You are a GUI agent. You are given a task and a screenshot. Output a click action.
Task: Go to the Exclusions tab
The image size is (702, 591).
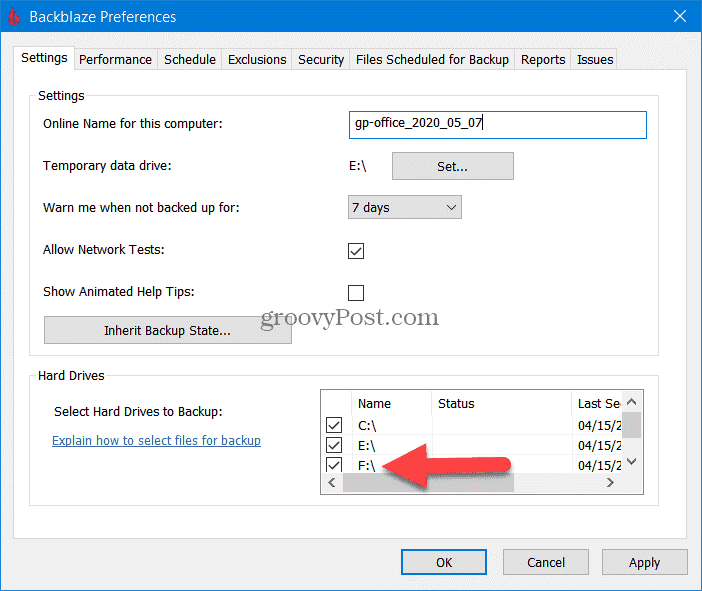pyautogui.click(x=257, y=60)
